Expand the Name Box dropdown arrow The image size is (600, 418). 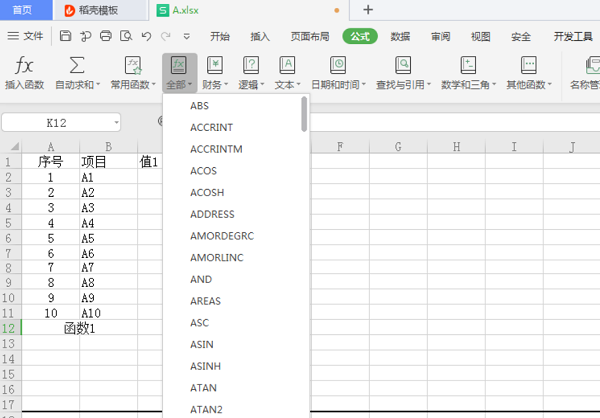coord(116,123)
